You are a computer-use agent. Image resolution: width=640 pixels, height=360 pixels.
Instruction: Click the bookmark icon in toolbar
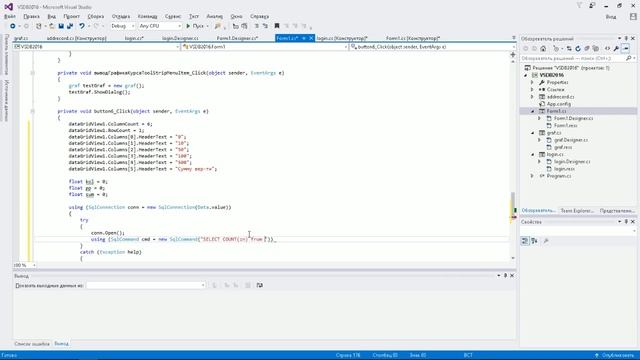point(277,26)
